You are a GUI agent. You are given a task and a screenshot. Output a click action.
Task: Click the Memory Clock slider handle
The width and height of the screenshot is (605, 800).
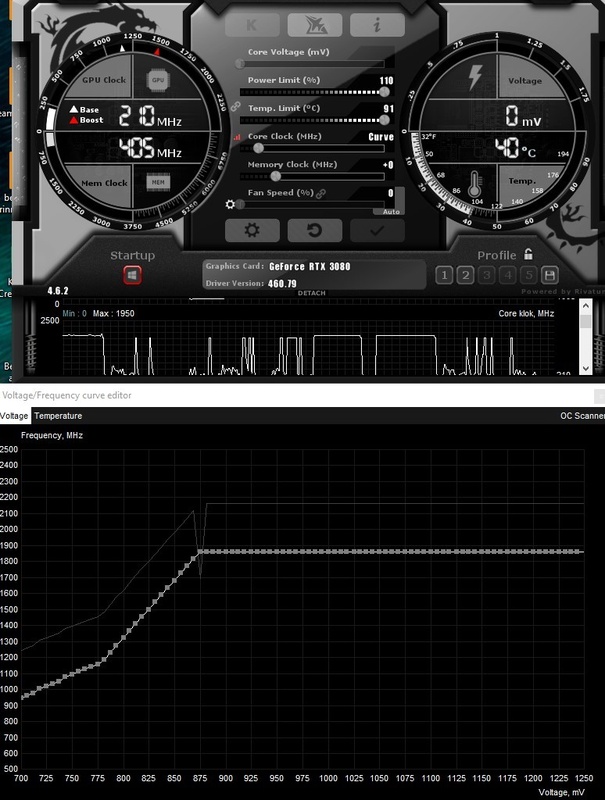coord(275,176)
